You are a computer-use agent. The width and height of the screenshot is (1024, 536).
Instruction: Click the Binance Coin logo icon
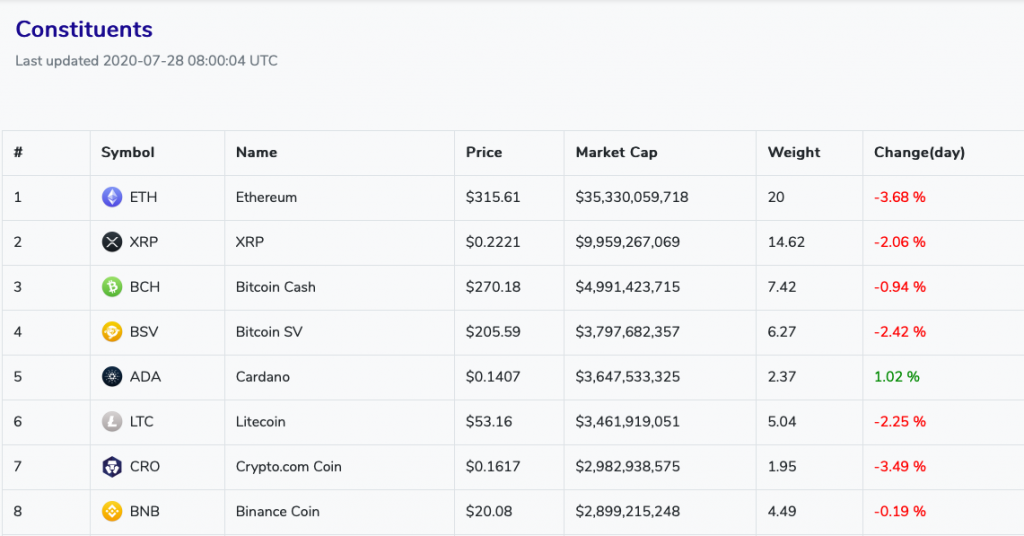click(x=112, y=511)
